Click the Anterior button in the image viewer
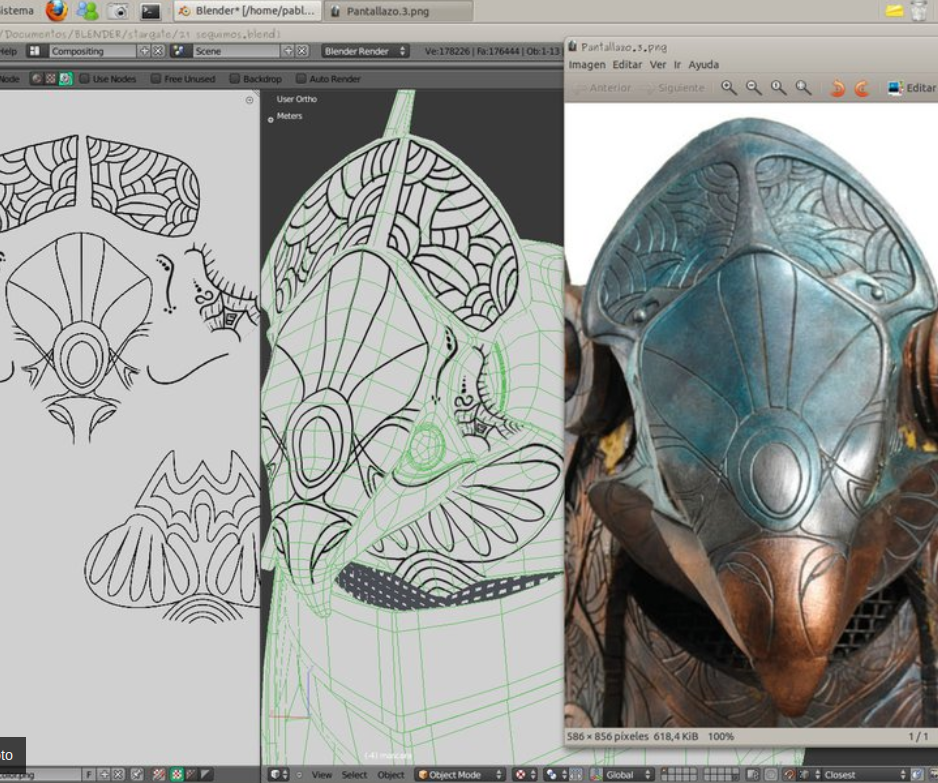 pyautogui.click(x=602, y=88)
